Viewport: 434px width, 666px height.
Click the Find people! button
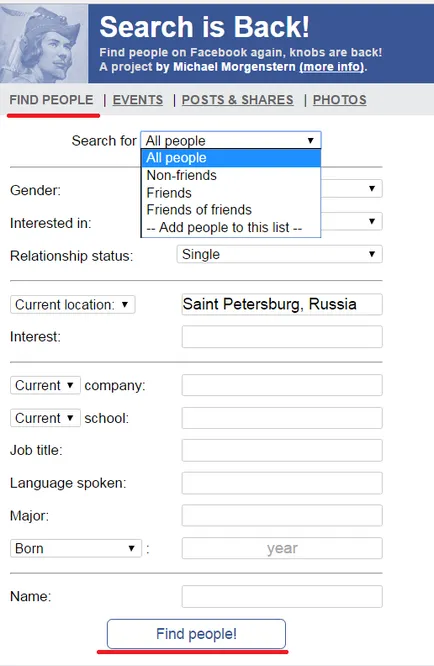(196, 634)
